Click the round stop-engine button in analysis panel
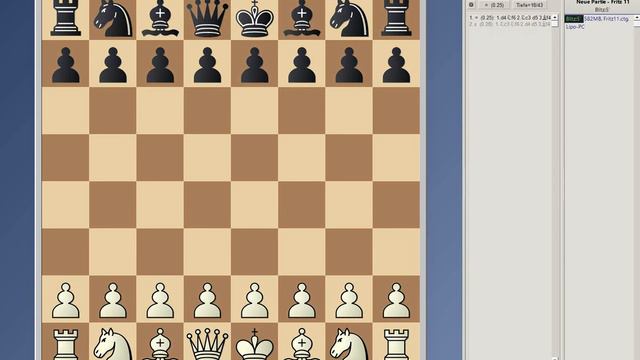Image resolution: width=640 pixels, height=360 pixels. coord(471,5)
